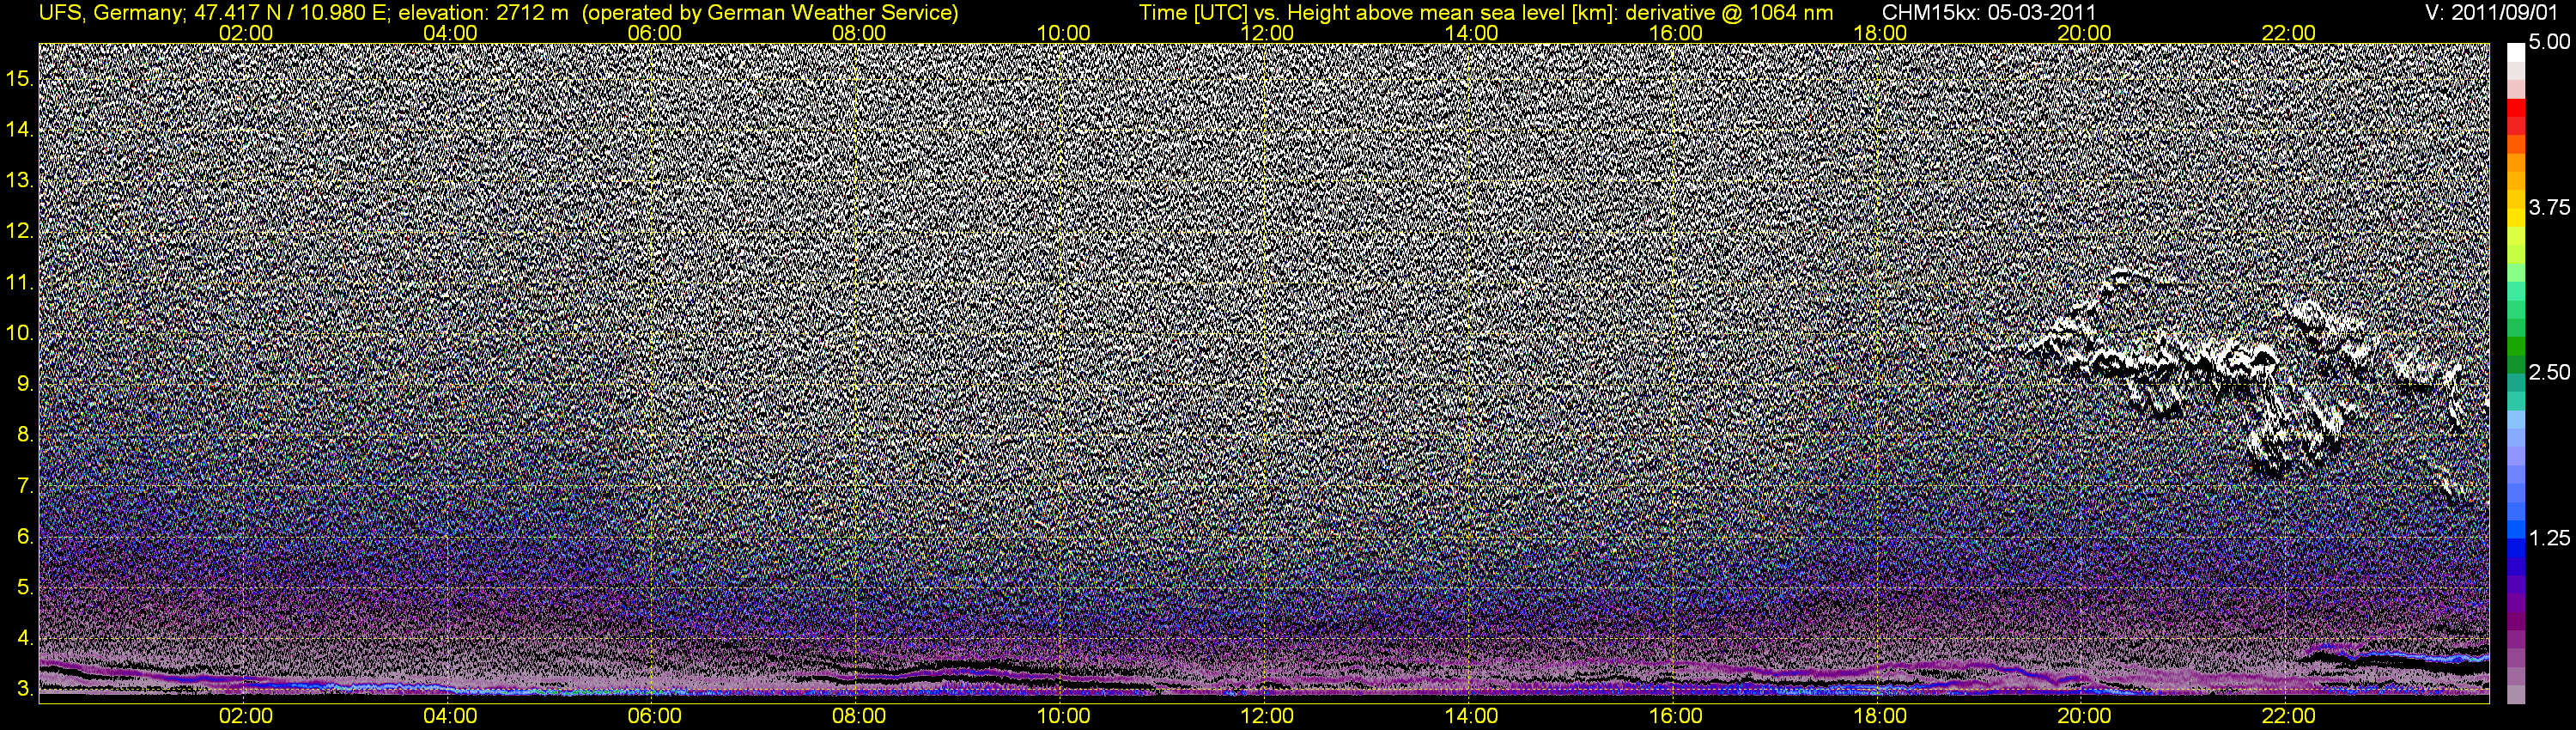
Task: Click the '16:00' label on the top time axis
Action: coord(1676,33)
